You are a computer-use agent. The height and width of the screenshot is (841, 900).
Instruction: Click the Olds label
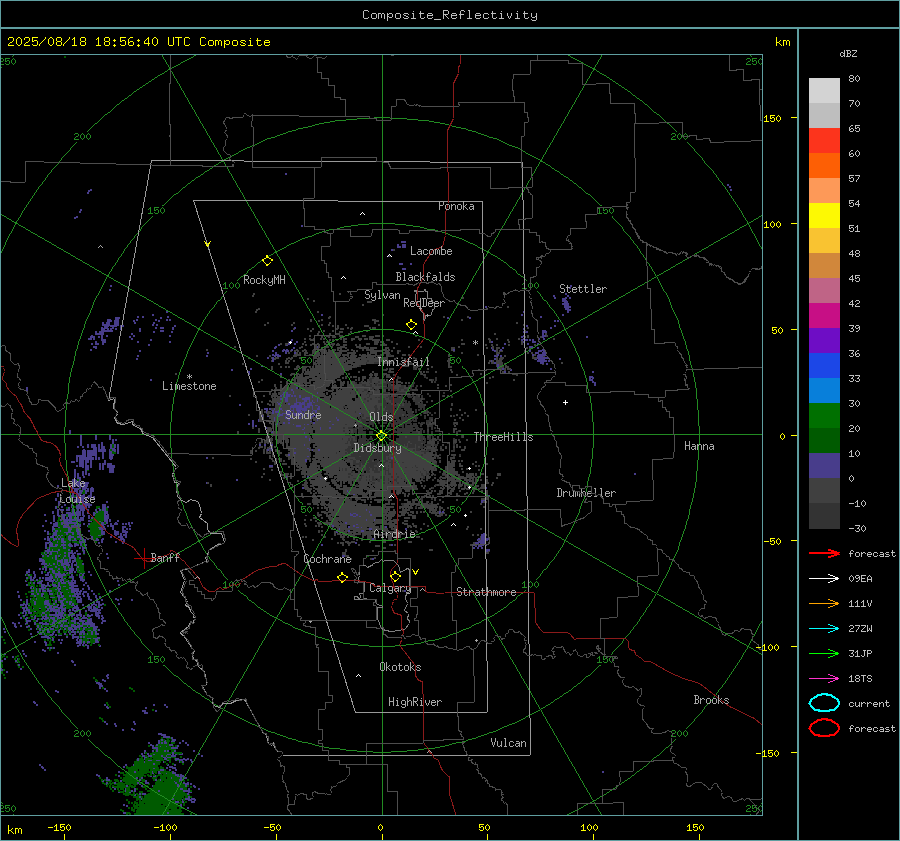click(x=381, y=417)
